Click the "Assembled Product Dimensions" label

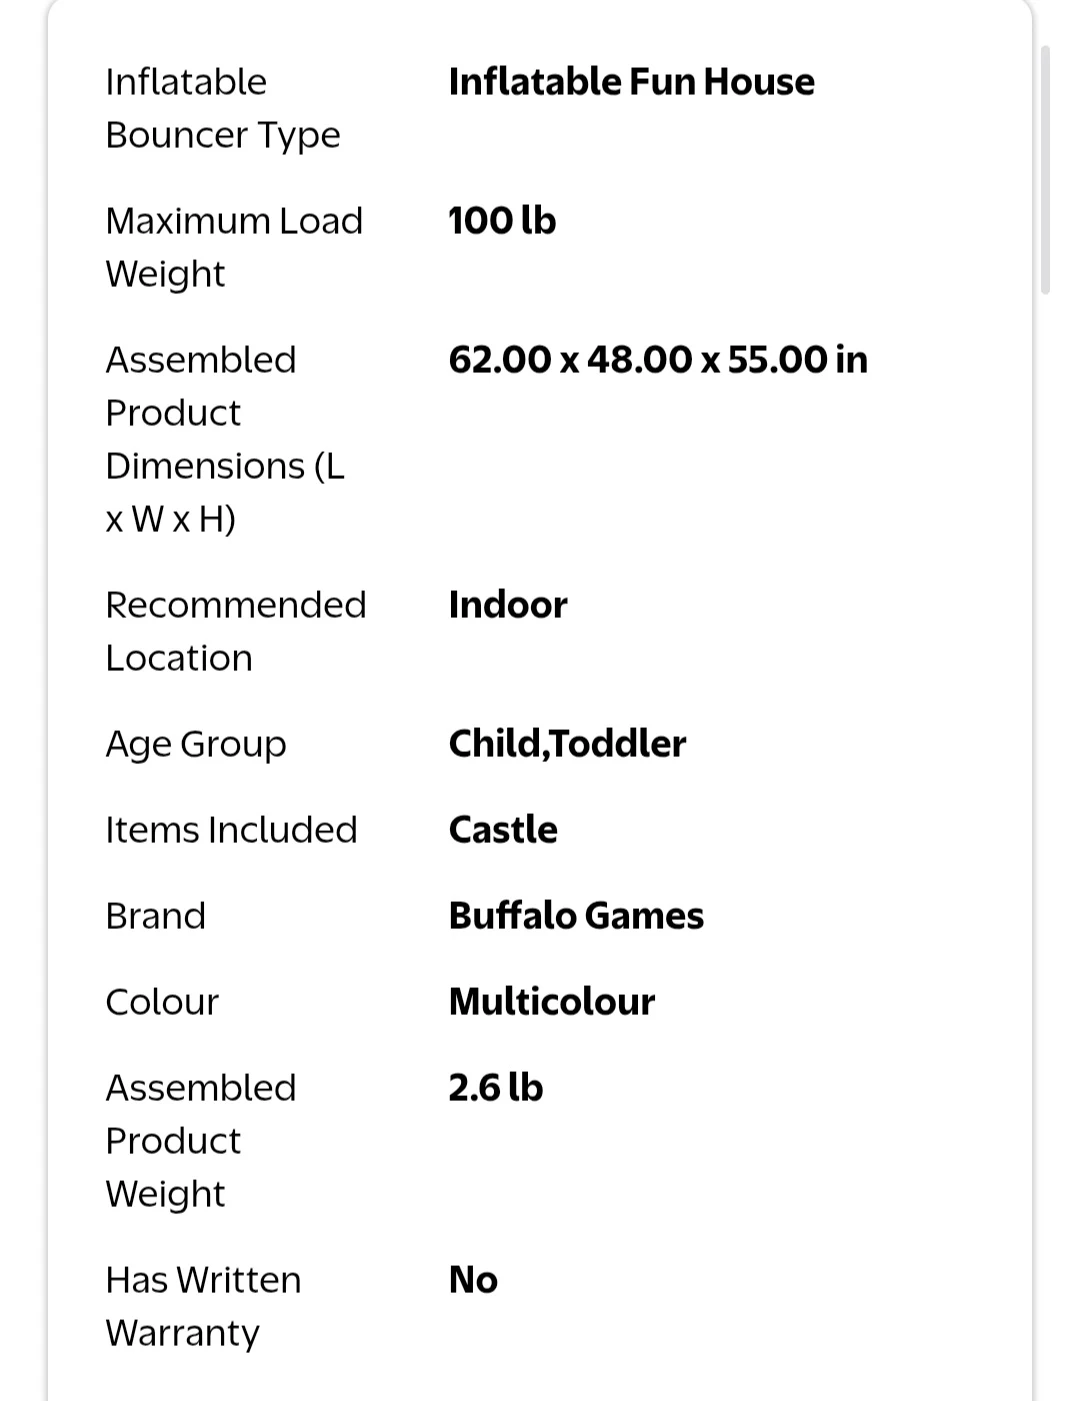click(x=225, y=439)
